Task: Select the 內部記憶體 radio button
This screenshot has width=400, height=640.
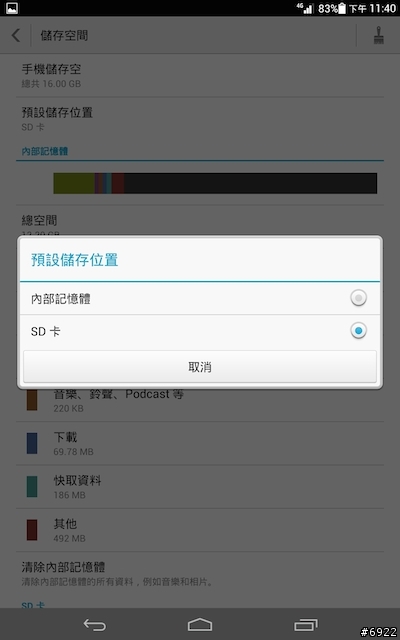Action: pos(358,298)
